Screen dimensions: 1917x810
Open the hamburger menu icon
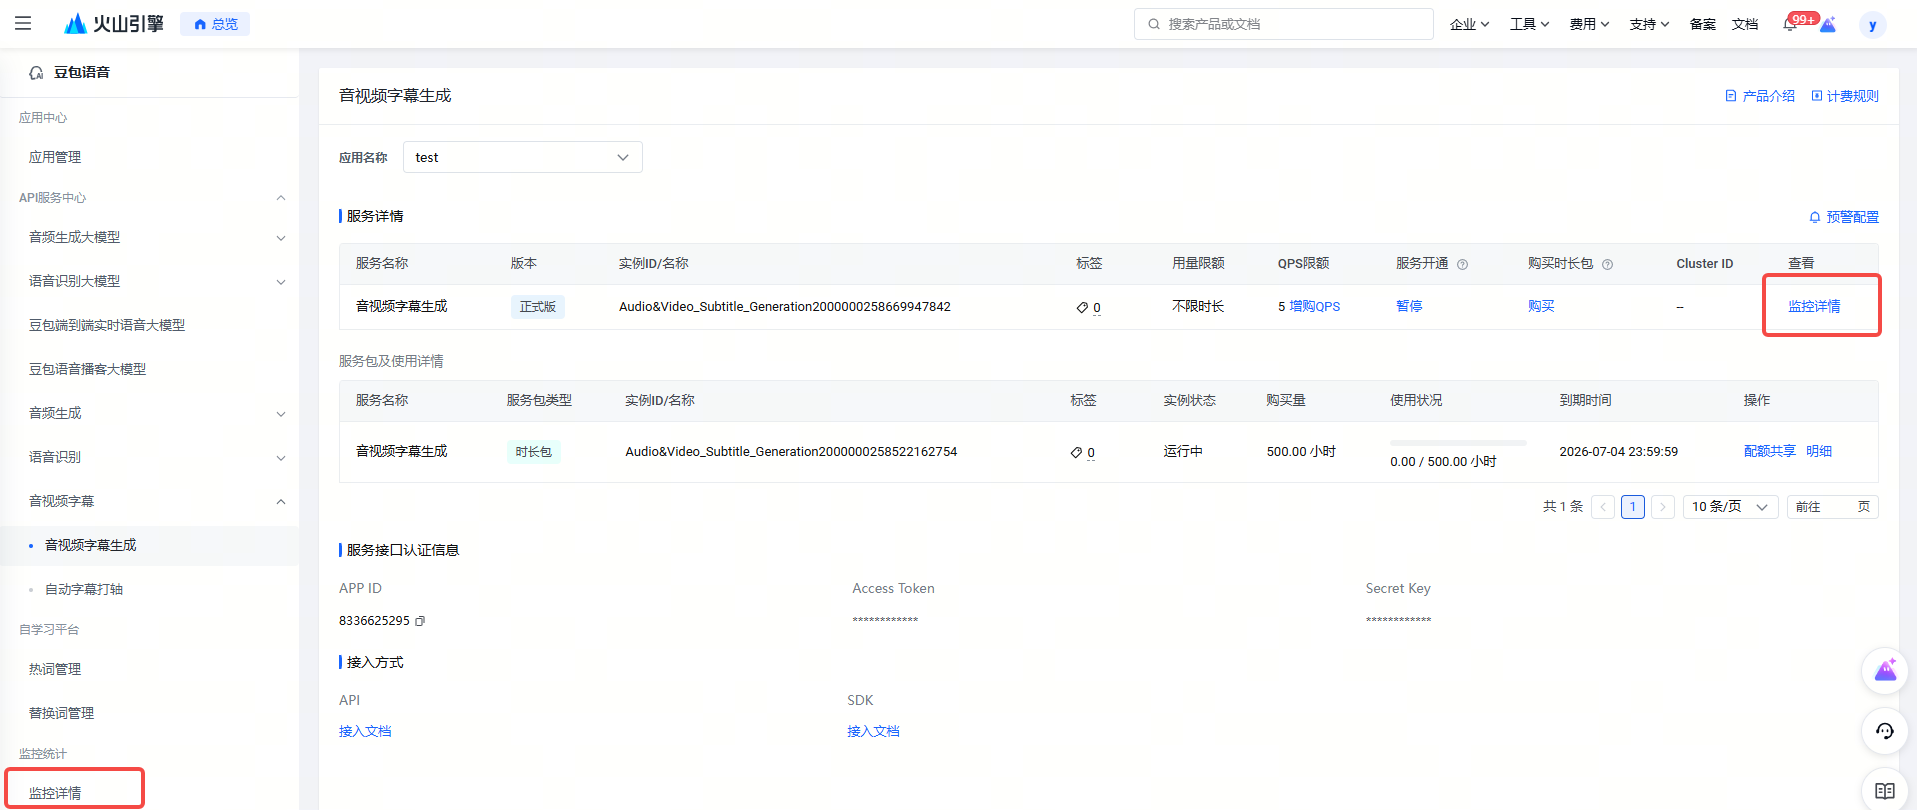pos(23,23)
